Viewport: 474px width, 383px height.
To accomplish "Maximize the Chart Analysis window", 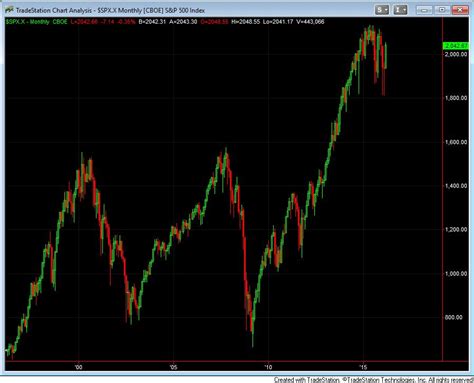I will coord(442,10).
